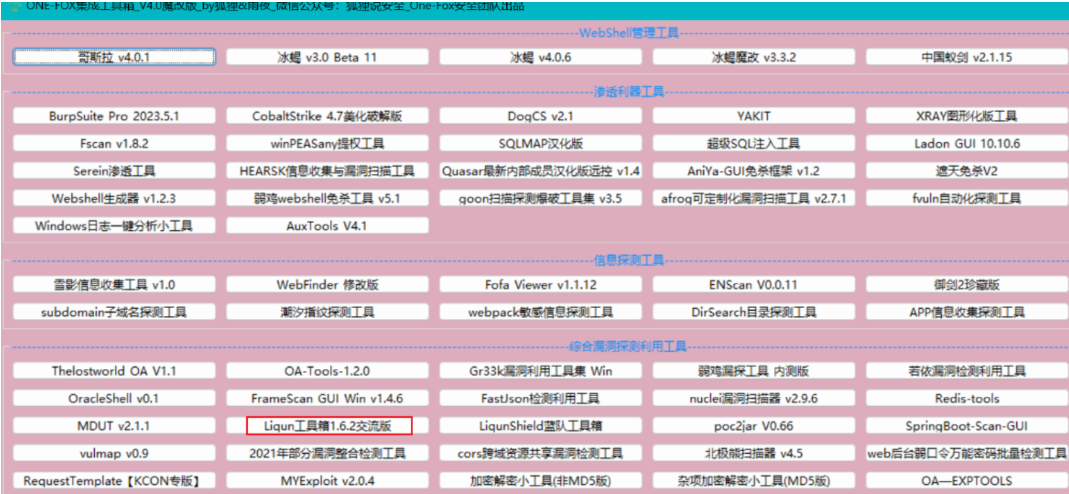1069x494 pixels.
Task: Open FrameScan GUI Win v1.4.6
Action: tap(327, 398)
